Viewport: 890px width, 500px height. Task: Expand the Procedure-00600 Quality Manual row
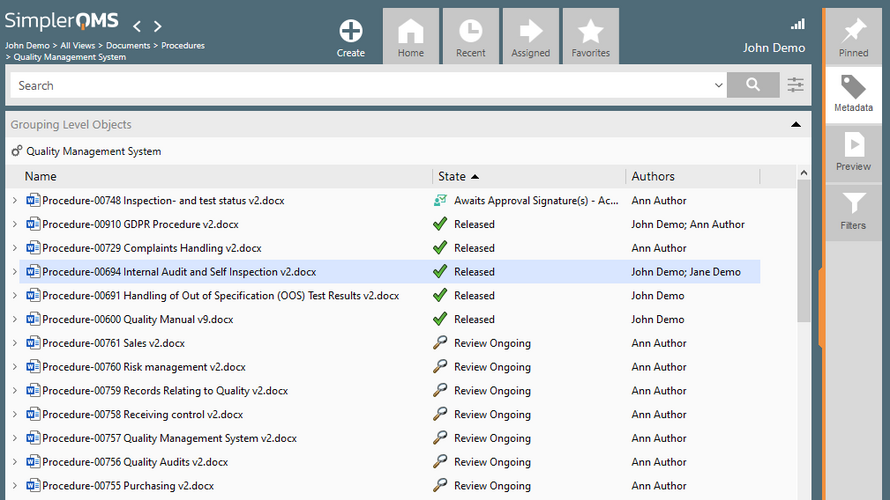[14, 320]
